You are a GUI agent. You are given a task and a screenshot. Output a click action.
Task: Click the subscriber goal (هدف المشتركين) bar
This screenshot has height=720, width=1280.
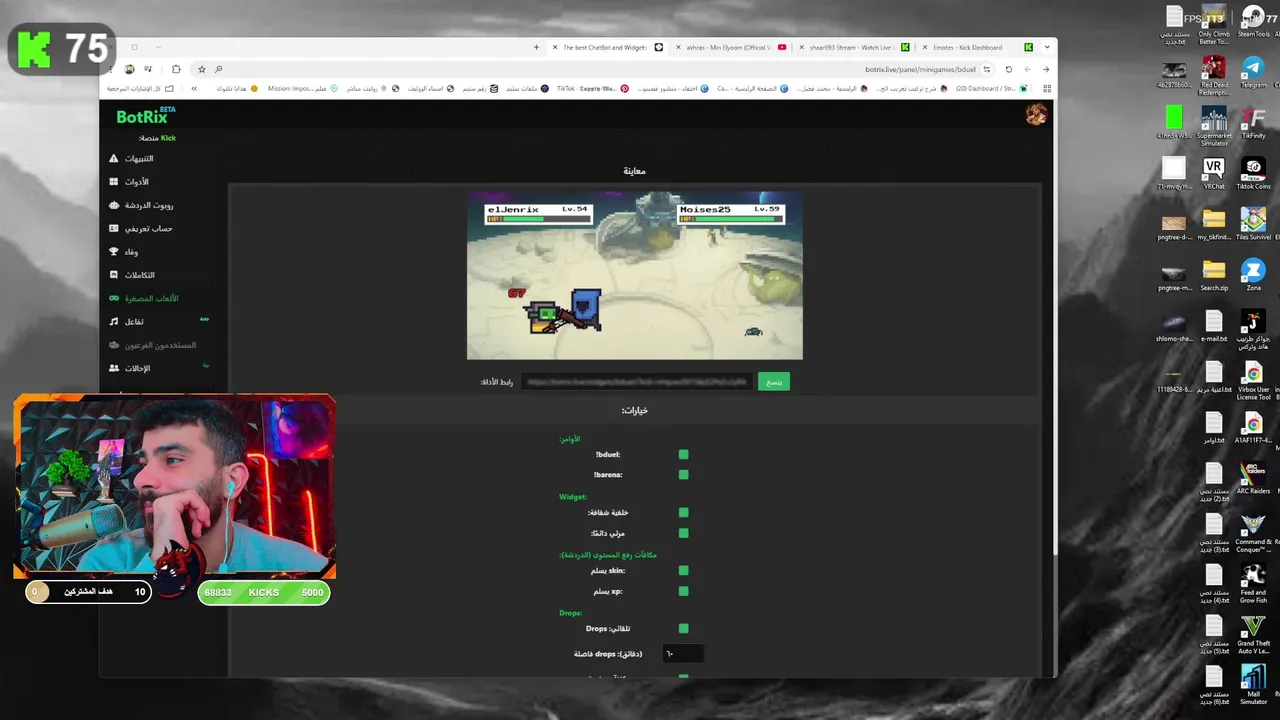point(88,592)
